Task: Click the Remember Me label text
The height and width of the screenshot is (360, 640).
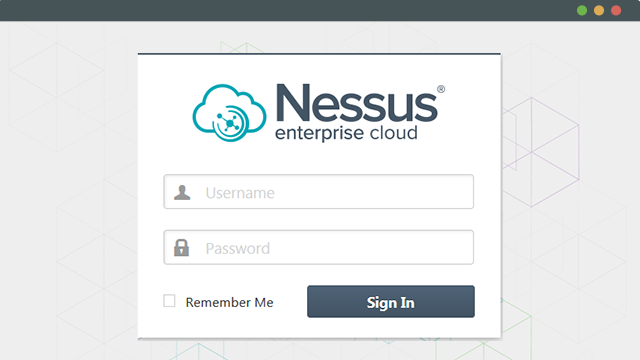Action: point(229,302)
